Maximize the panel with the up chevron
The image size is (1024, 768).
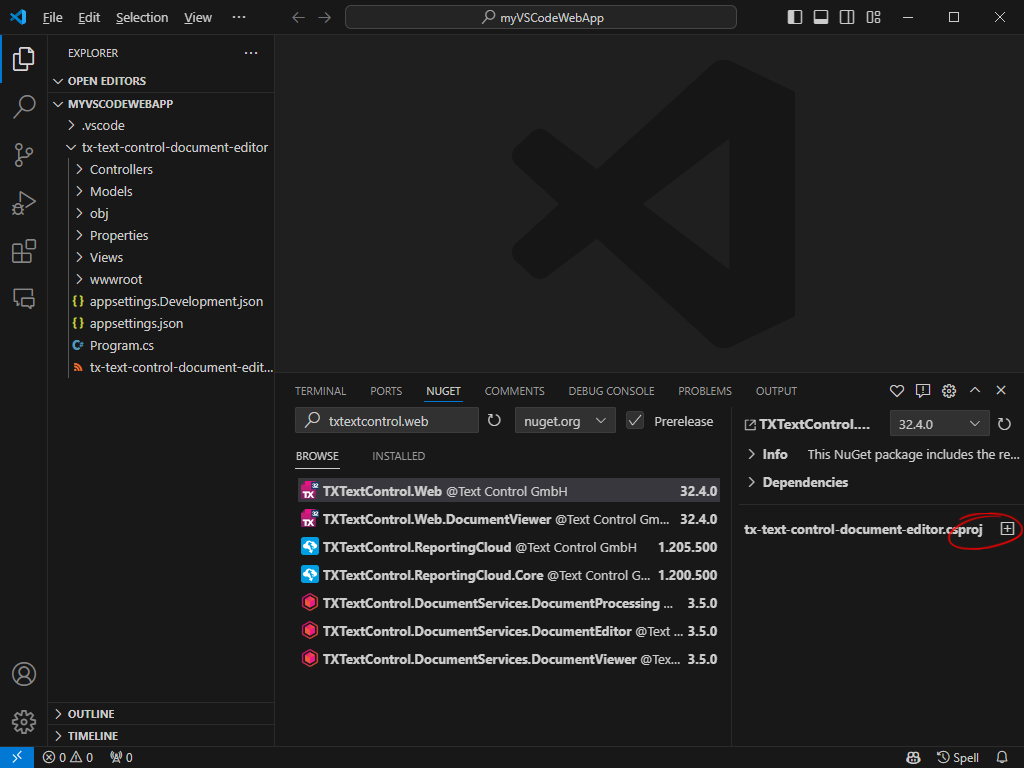tap(975, 391)
